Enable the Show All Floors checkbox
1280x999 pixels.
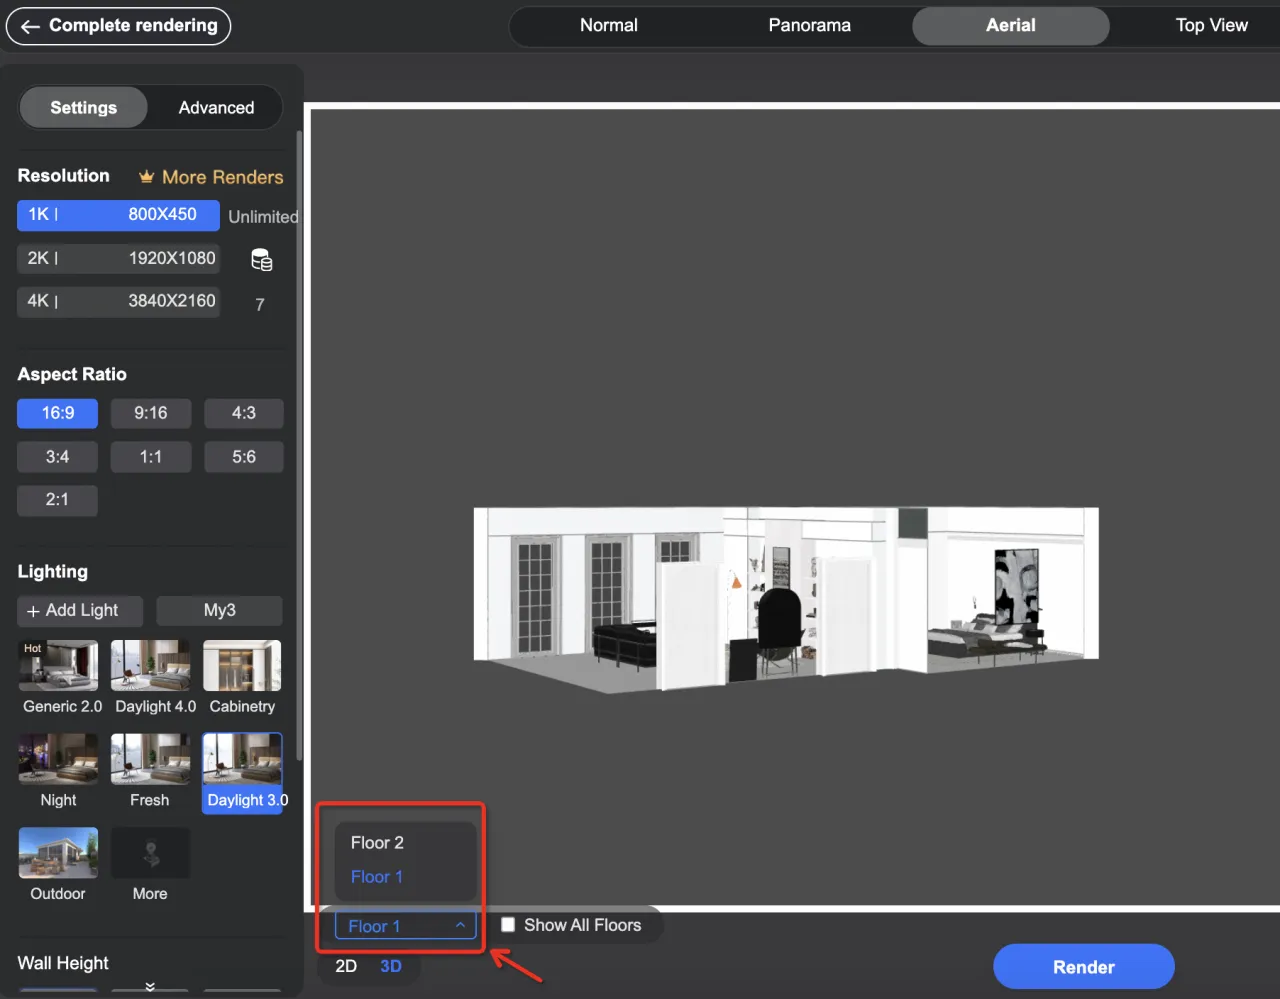(x=508, y=925)
